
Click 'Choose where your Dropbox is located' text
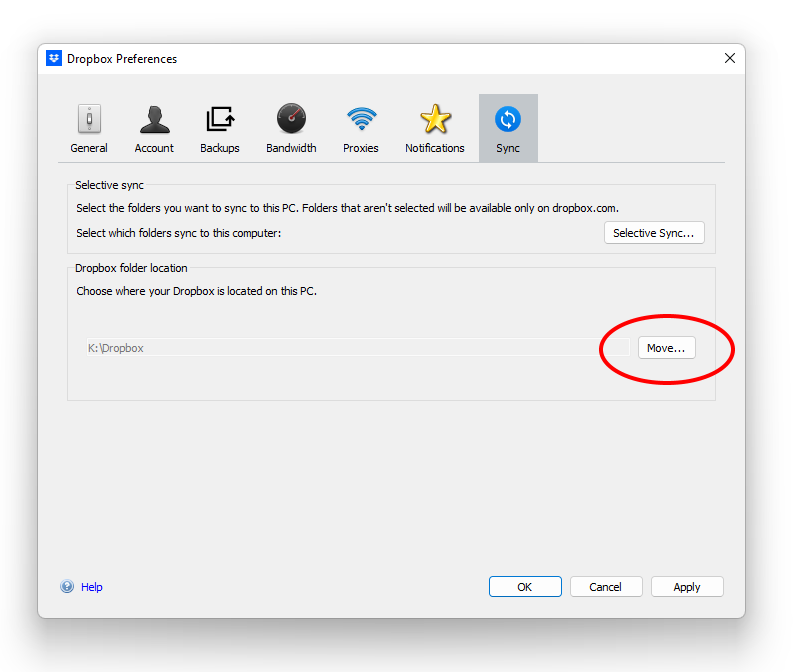196,291
